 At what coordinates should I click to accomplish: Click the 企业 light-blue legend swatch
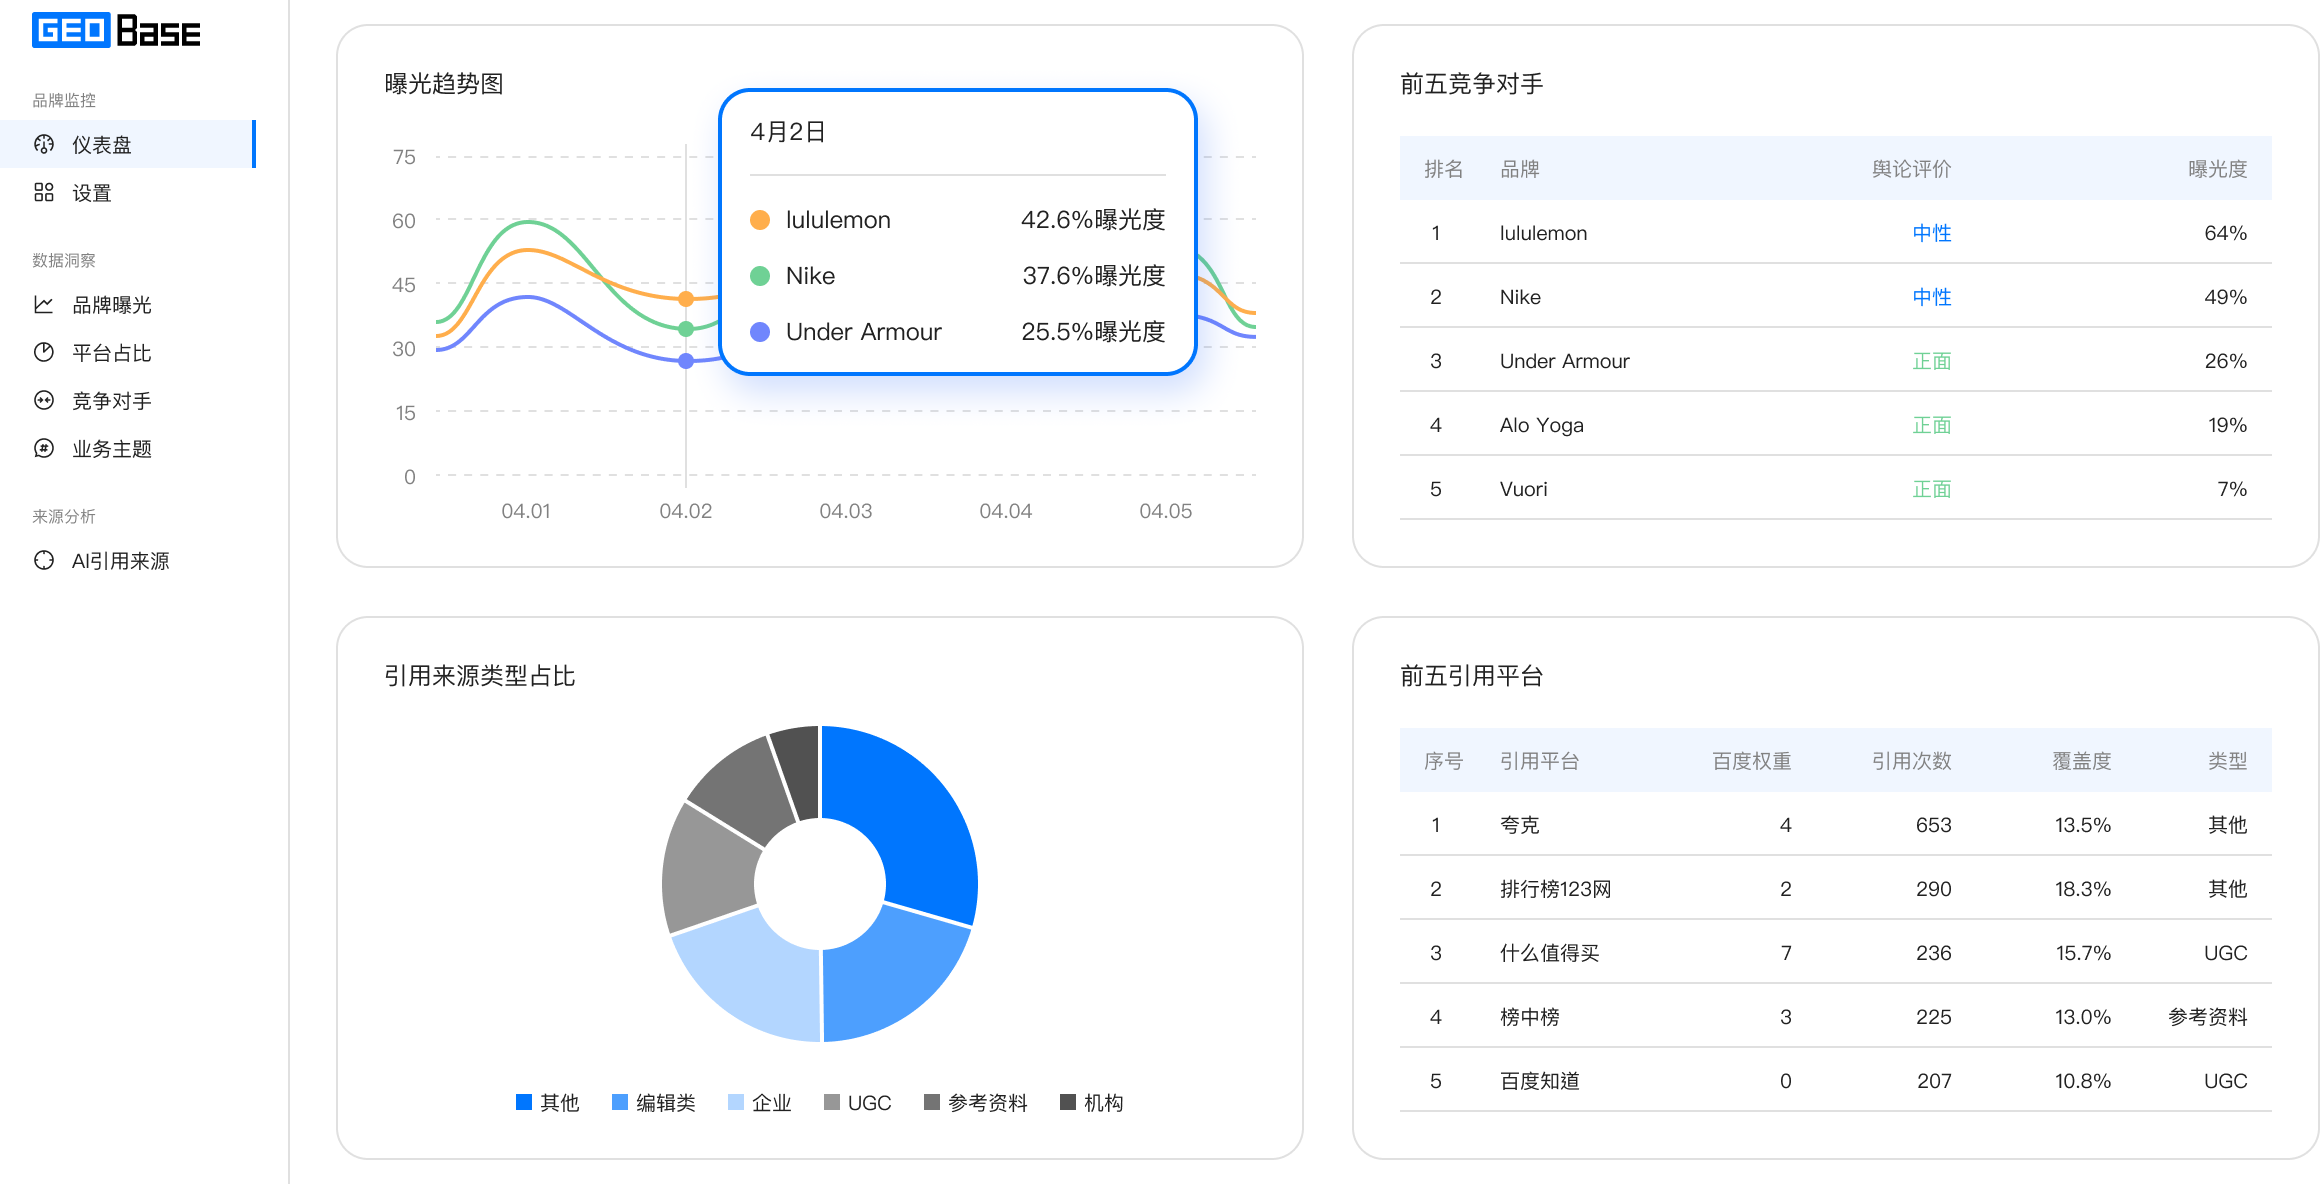(x=736, y=1102)
